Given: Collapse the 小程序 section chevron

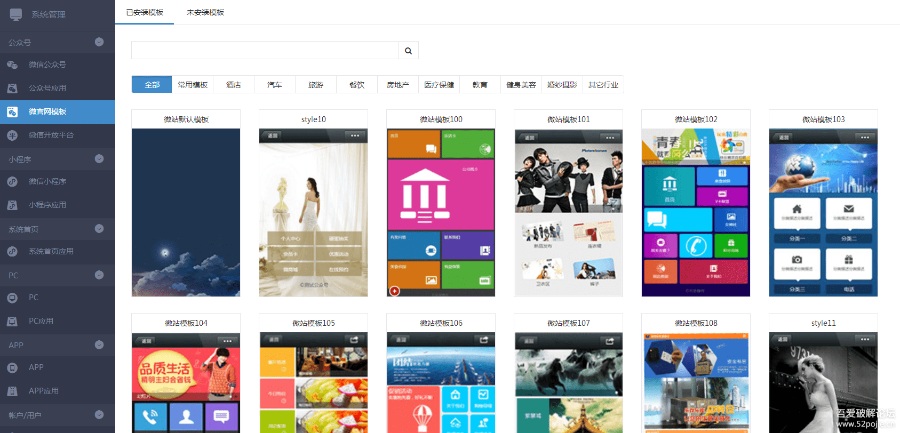Looking at the screenshot, I should [99, 158].
